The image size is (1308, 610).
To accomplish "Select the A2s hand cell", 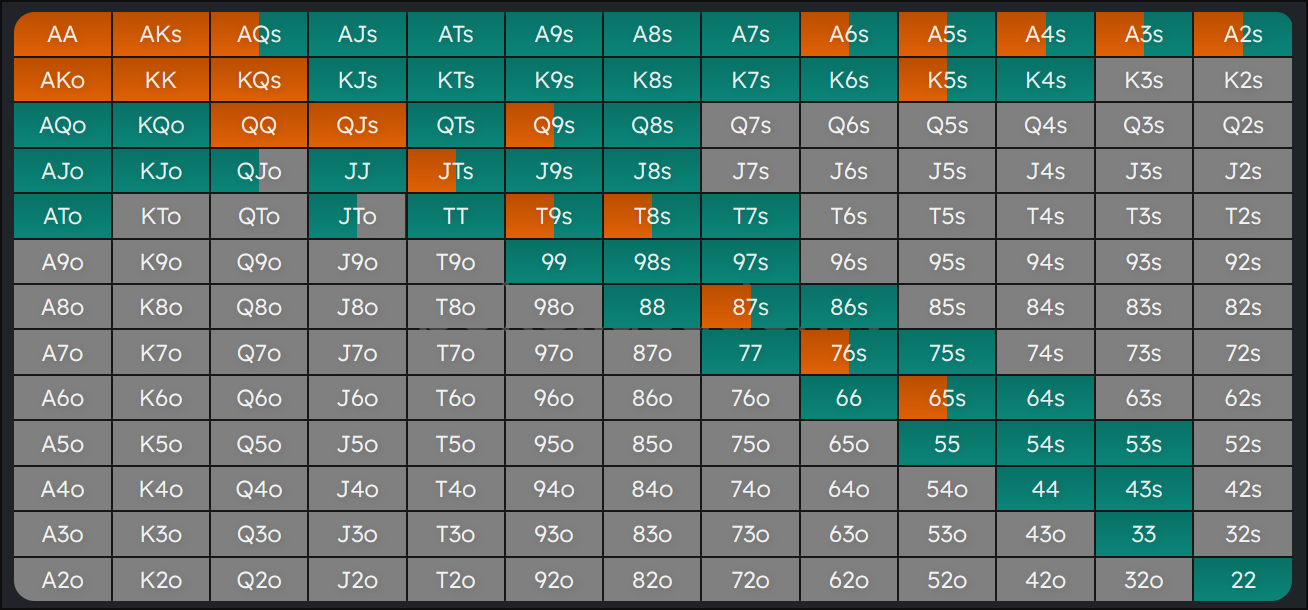I will point(1243,35).
